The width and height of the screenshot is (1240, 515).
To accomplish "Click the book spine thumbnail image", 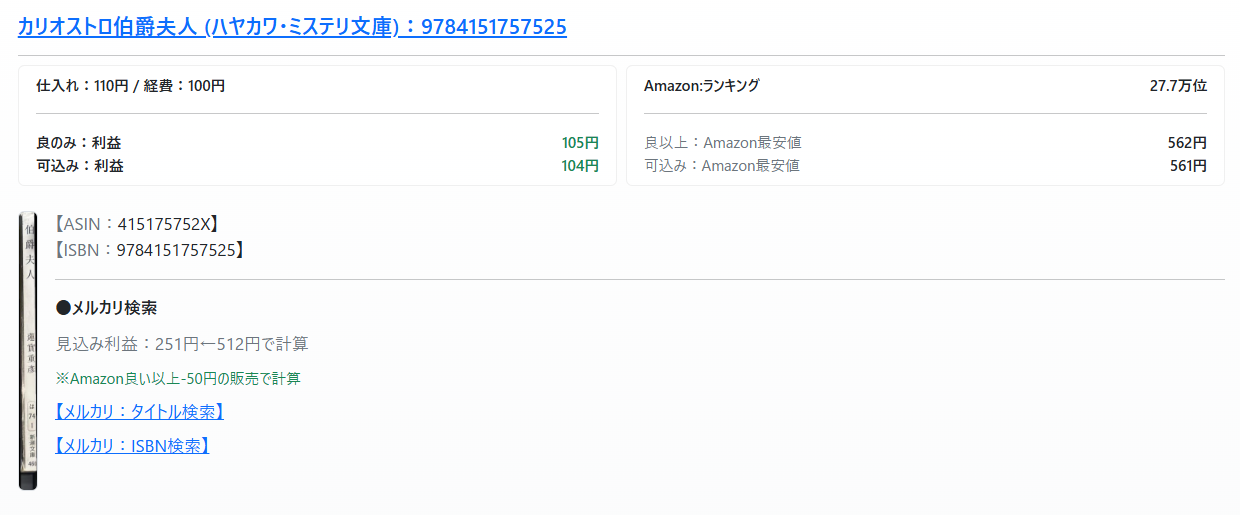I will click(x=28, y=350).
